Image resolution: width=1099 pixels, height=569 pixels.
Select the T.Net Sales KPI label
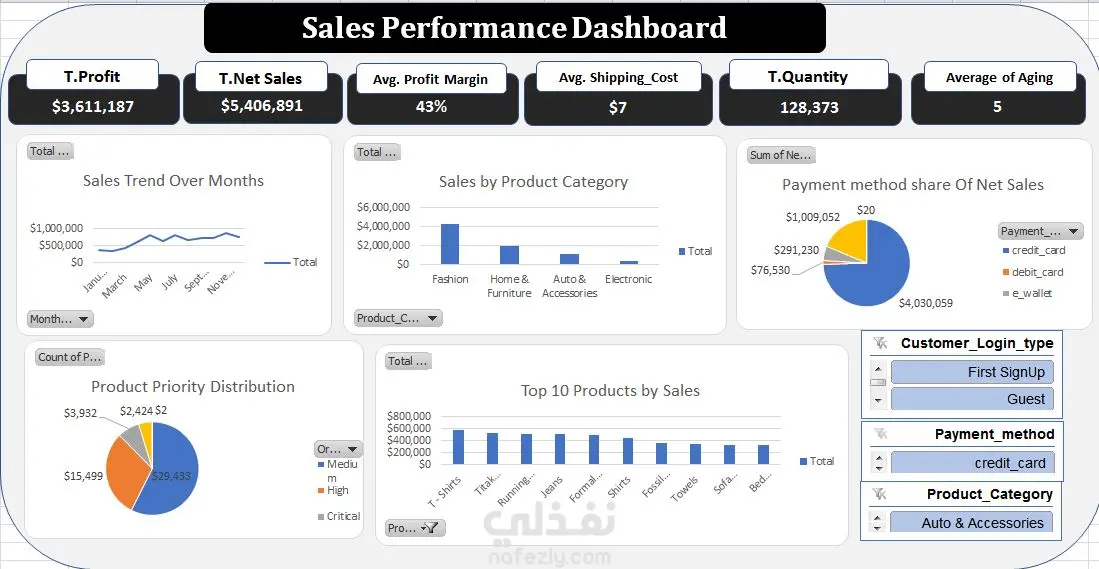(x=261, y=78)
